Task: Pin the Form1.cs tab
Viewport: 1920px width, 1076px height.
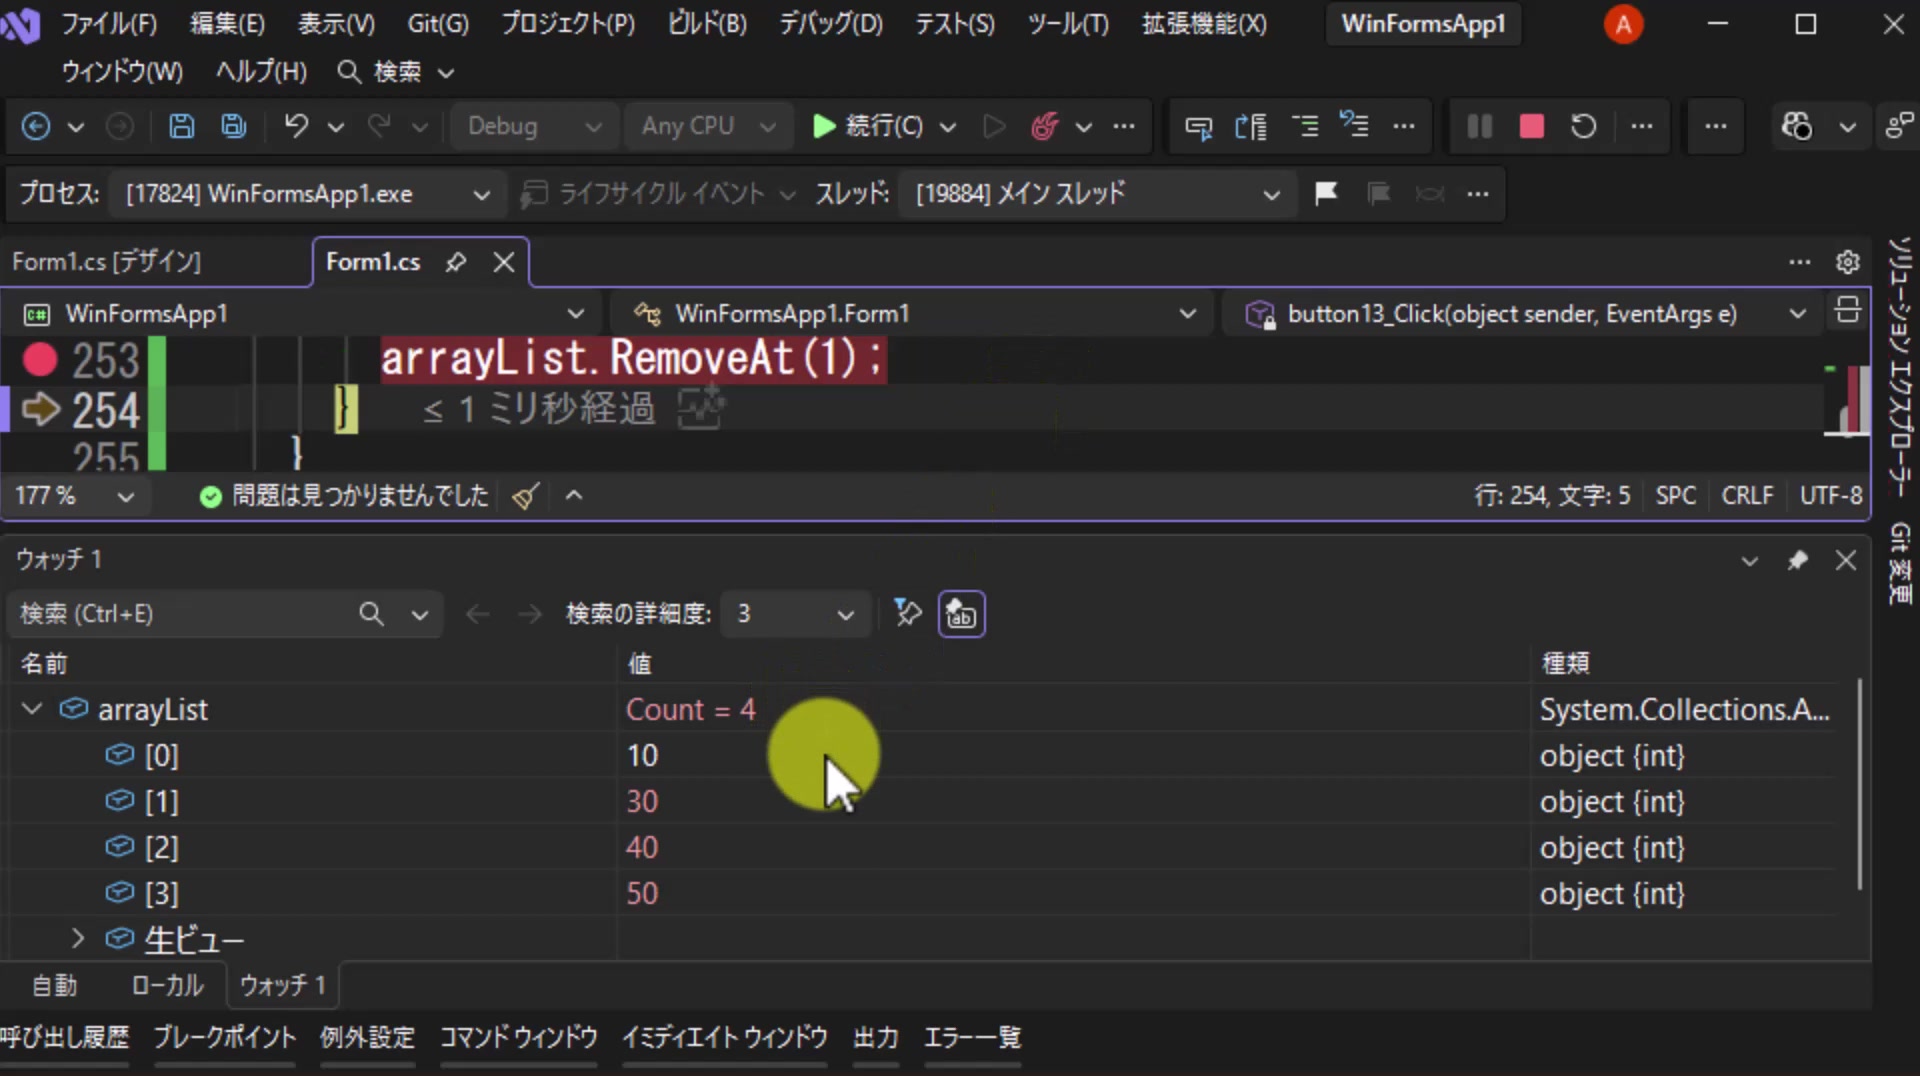Action: (456, 262)
